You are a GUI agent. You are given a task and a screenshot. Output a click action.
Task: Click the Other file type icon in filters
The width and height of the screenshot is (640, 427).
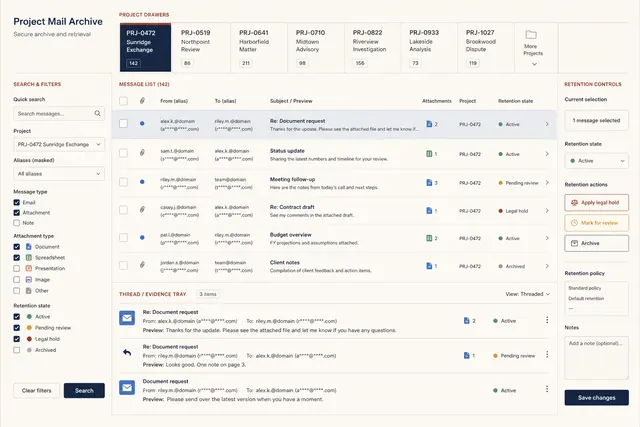(29, 291)
